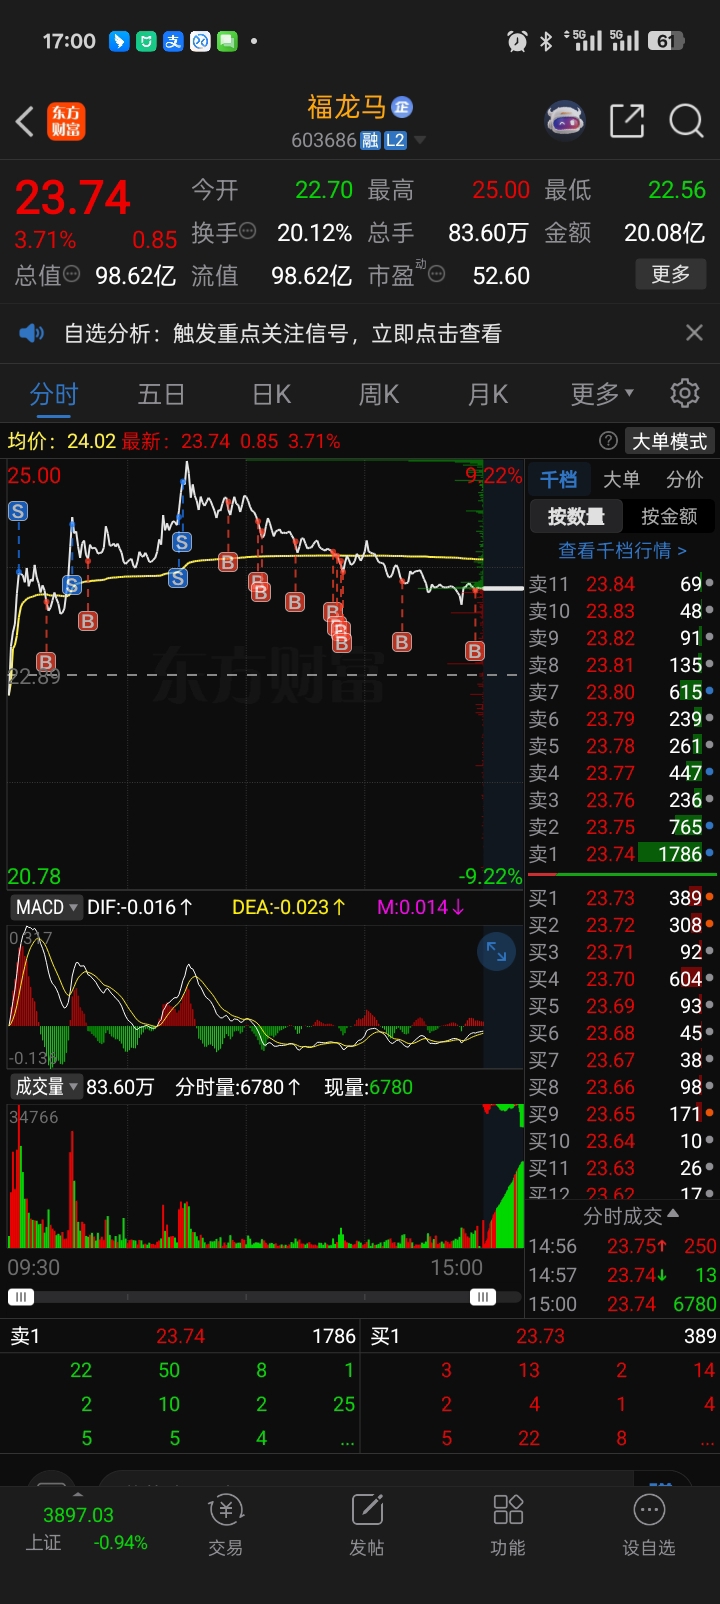Expand chart to fullscreen icon
This screenshot has height=1604, width=720.
click(496, 951)
